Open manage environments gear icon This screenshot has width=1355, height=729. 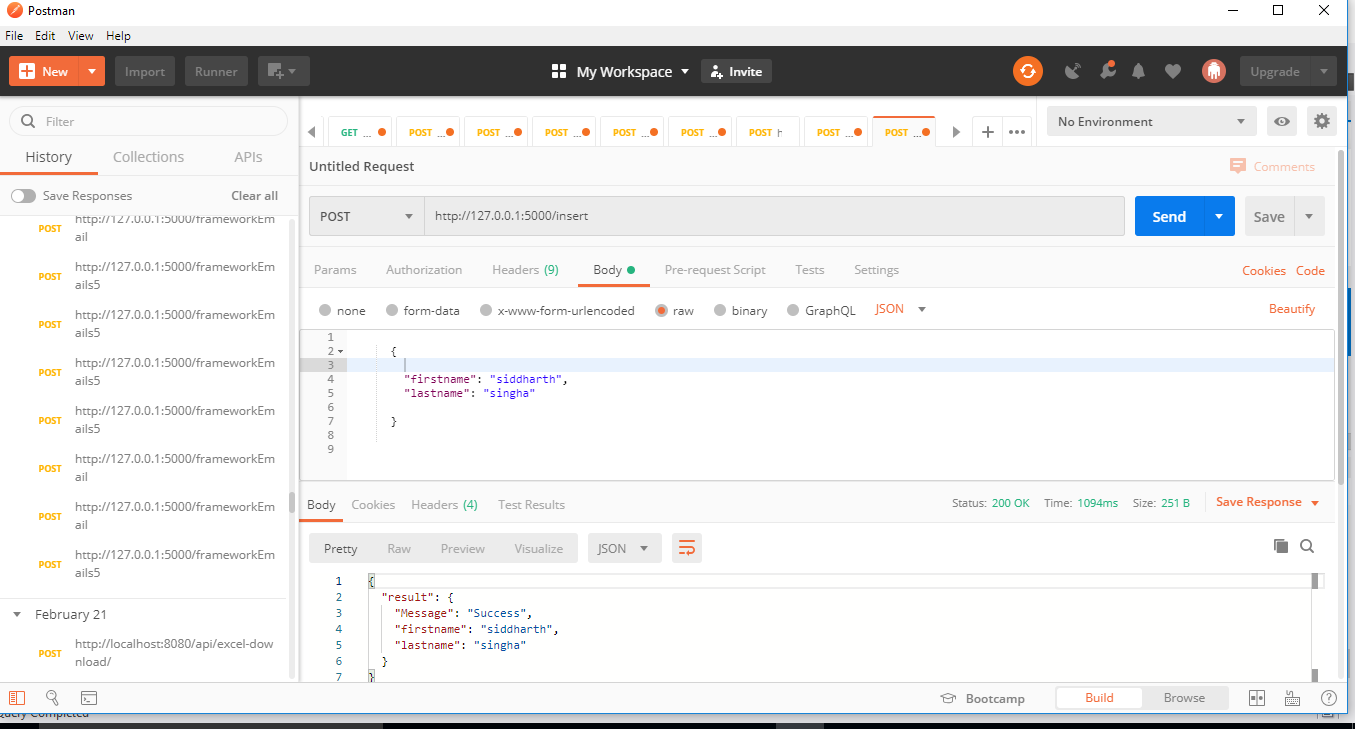coord(1322,121)
